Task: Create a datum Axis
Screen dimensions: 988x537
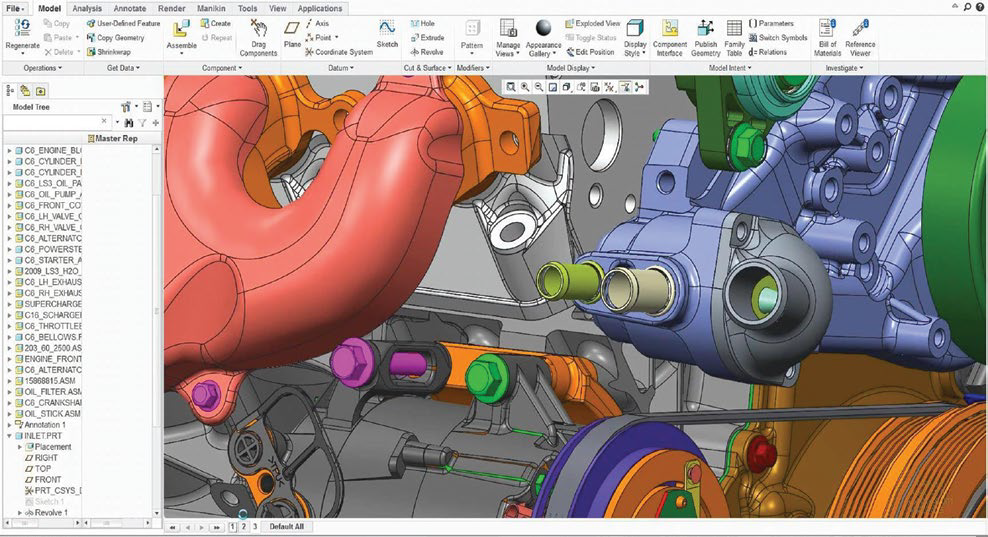Action: (318, 23)
